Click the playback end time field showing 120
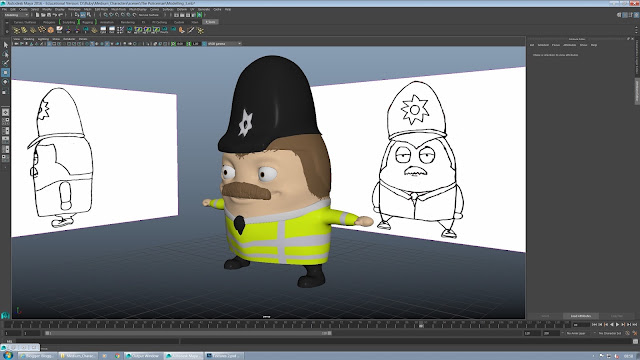This screenshot has height=360, width=640. pos(531,333)
